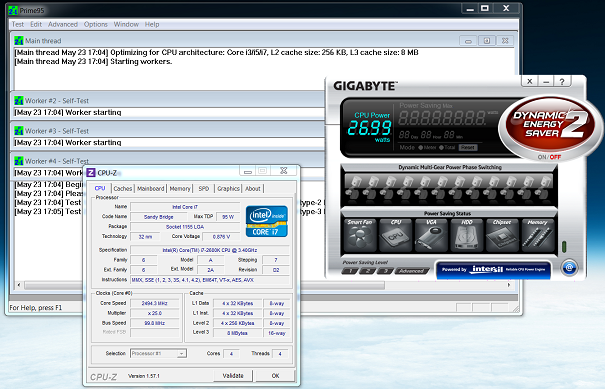The height and width of the screenshot is (389, 605).
Task: Restore the Main thread child window
Action: pos(487,41)
